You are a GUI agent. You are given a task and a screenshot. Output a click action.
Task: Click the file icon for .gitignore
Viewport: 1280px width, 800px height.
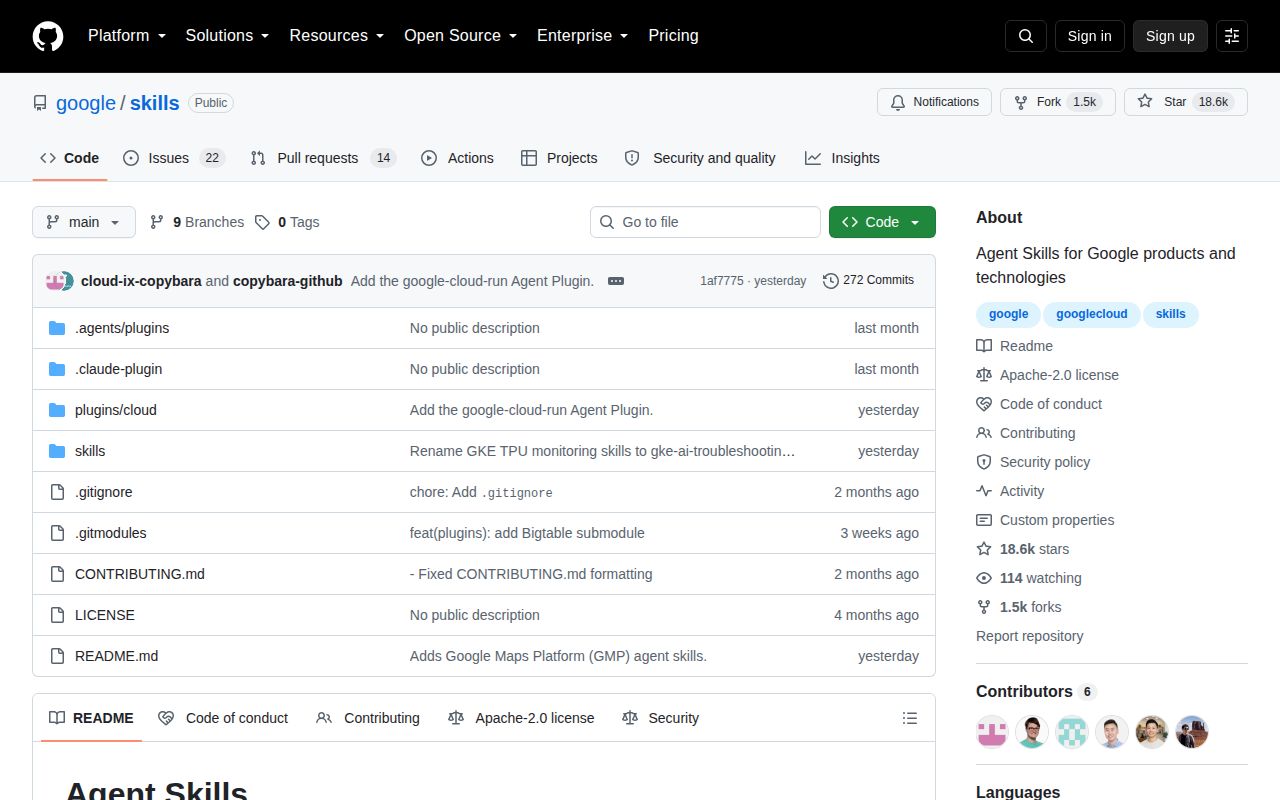57,492
